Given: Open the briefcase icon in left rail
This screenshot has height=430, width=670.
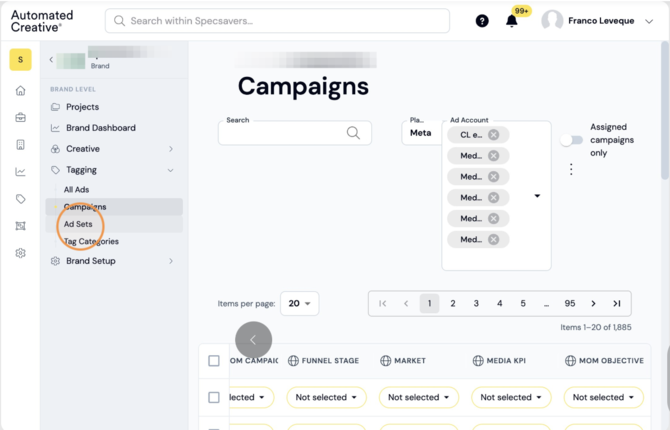Looking at the screenshot, I should click(x=21, y=118).
